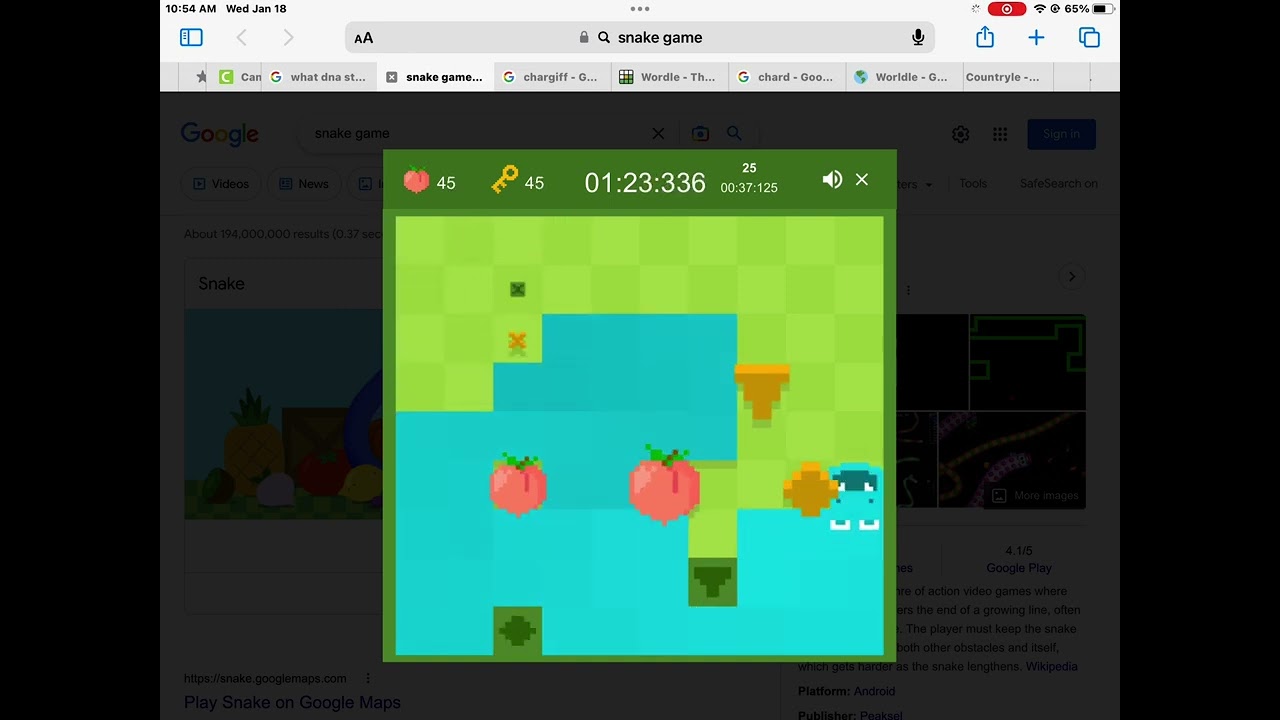Click the large tomato in the center
Viewport: 1280px width, 720px height.
point(664,484)
